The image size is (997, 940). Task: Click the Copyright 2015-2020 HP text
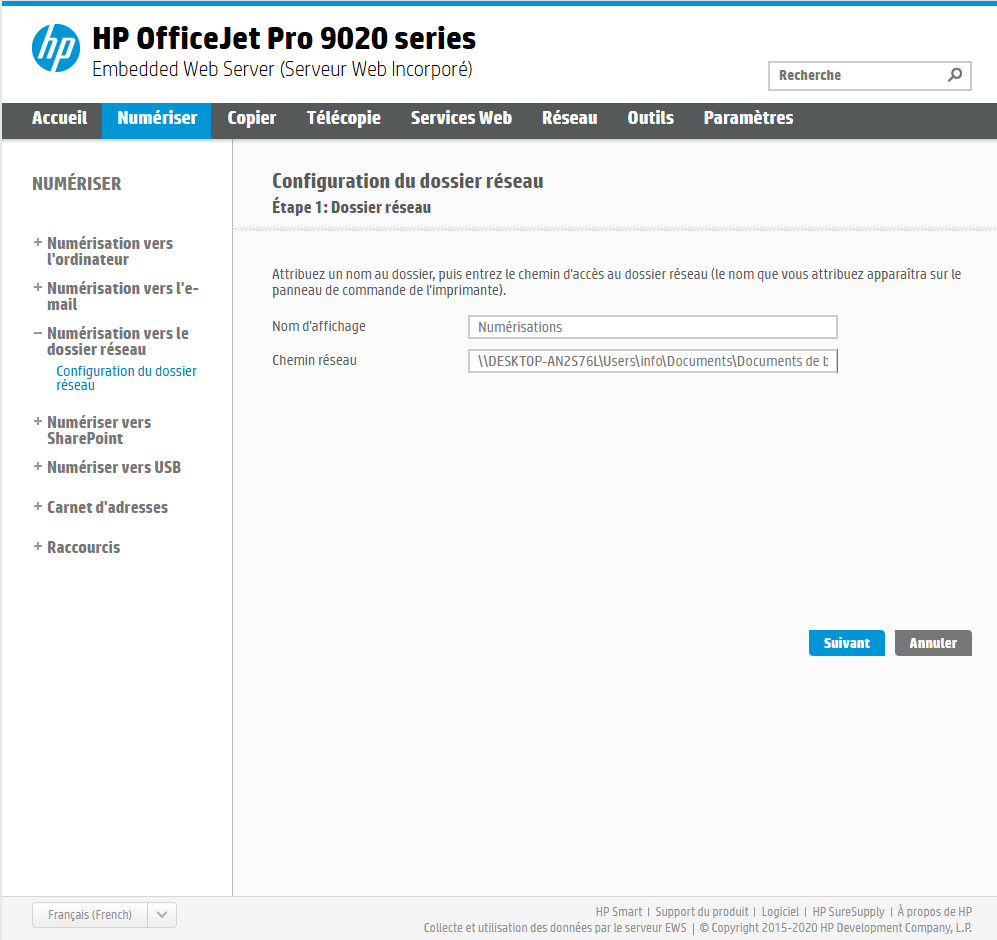(x=836, y=928)
